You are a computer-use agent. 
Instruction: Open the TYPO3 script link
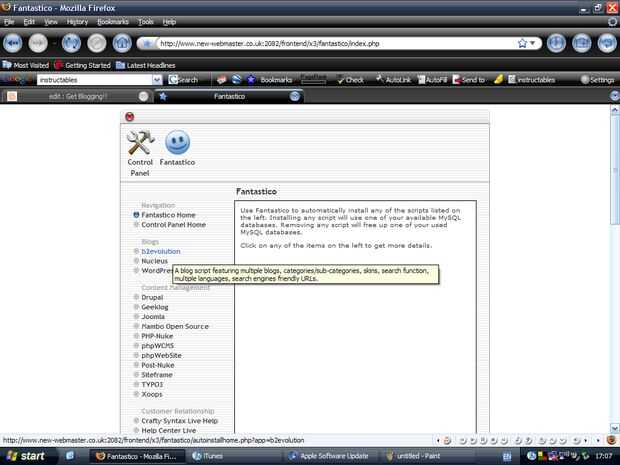(152, 384)
